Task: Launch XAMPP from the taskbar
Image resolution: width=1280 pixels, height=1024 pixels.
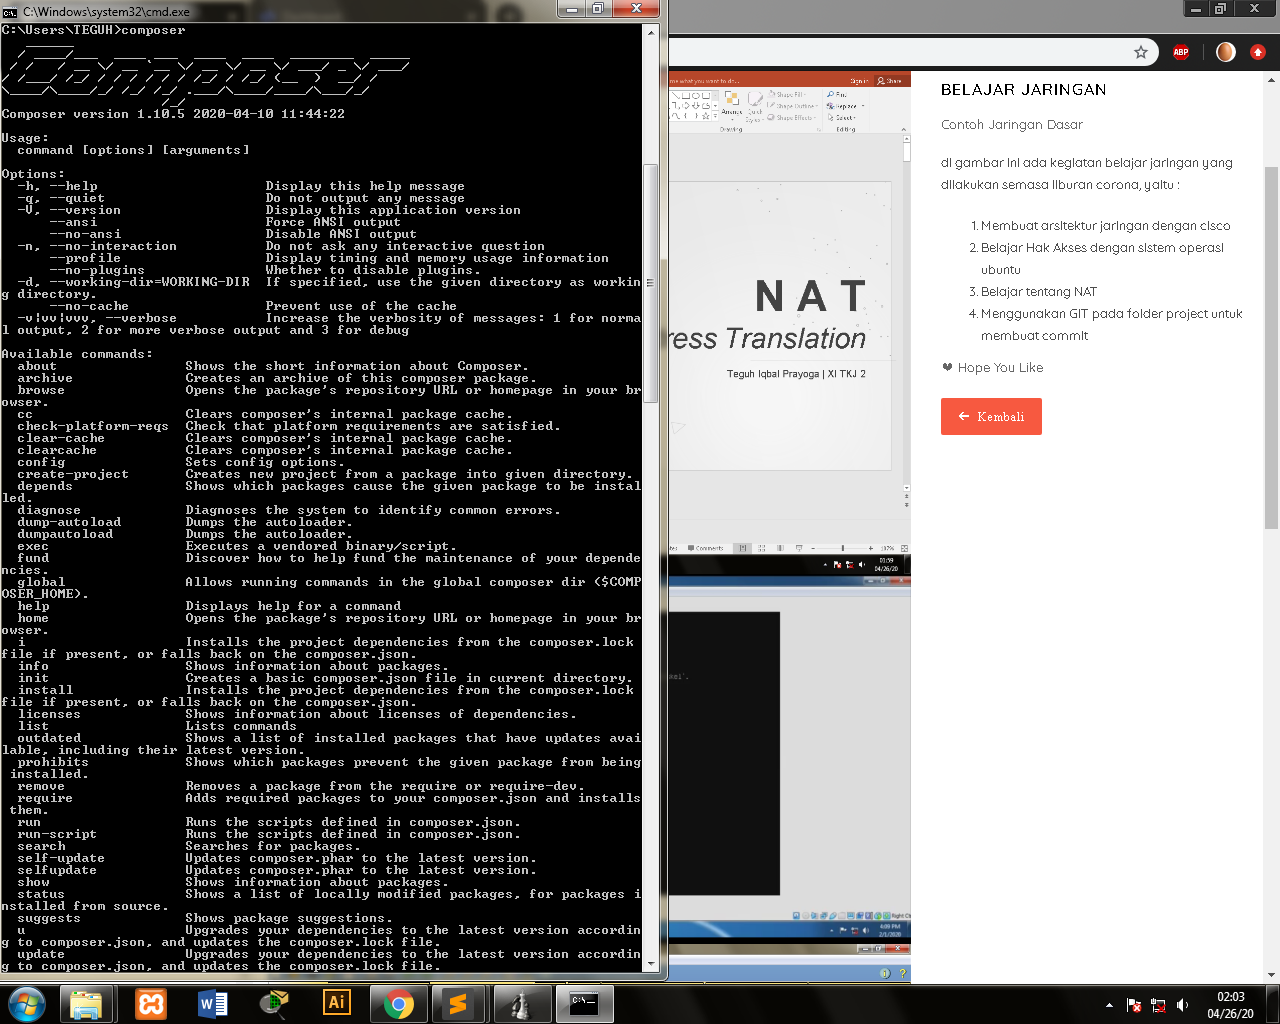Action: [151, 1004]
